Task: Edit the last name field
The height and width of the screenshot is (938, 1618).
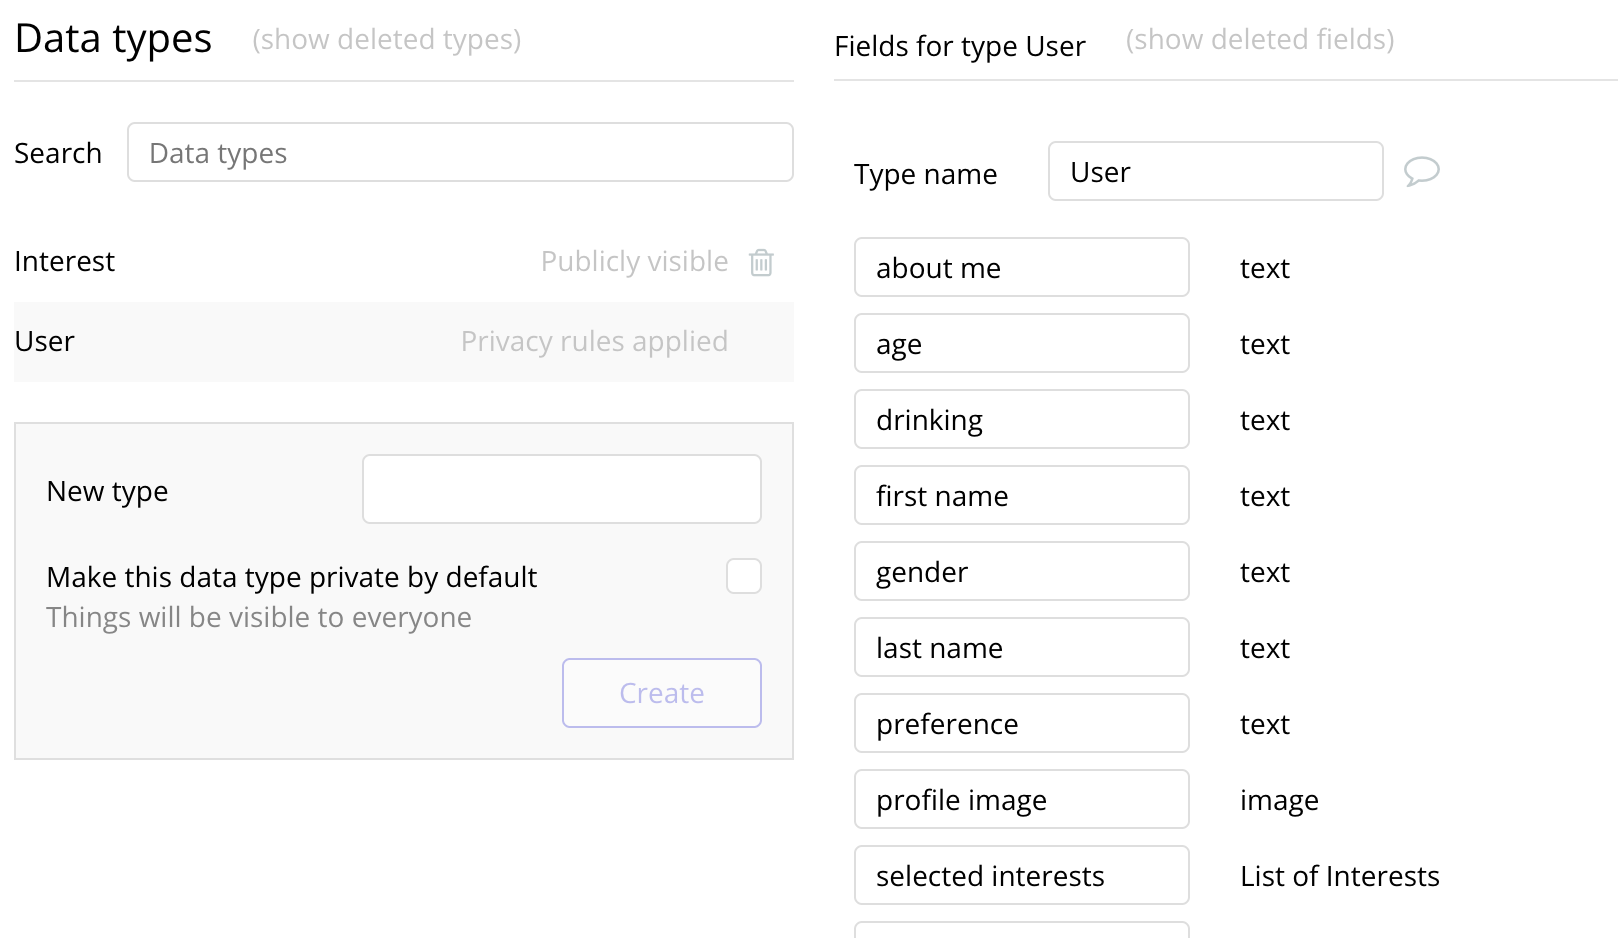Action: click(x=1021, y=648)
